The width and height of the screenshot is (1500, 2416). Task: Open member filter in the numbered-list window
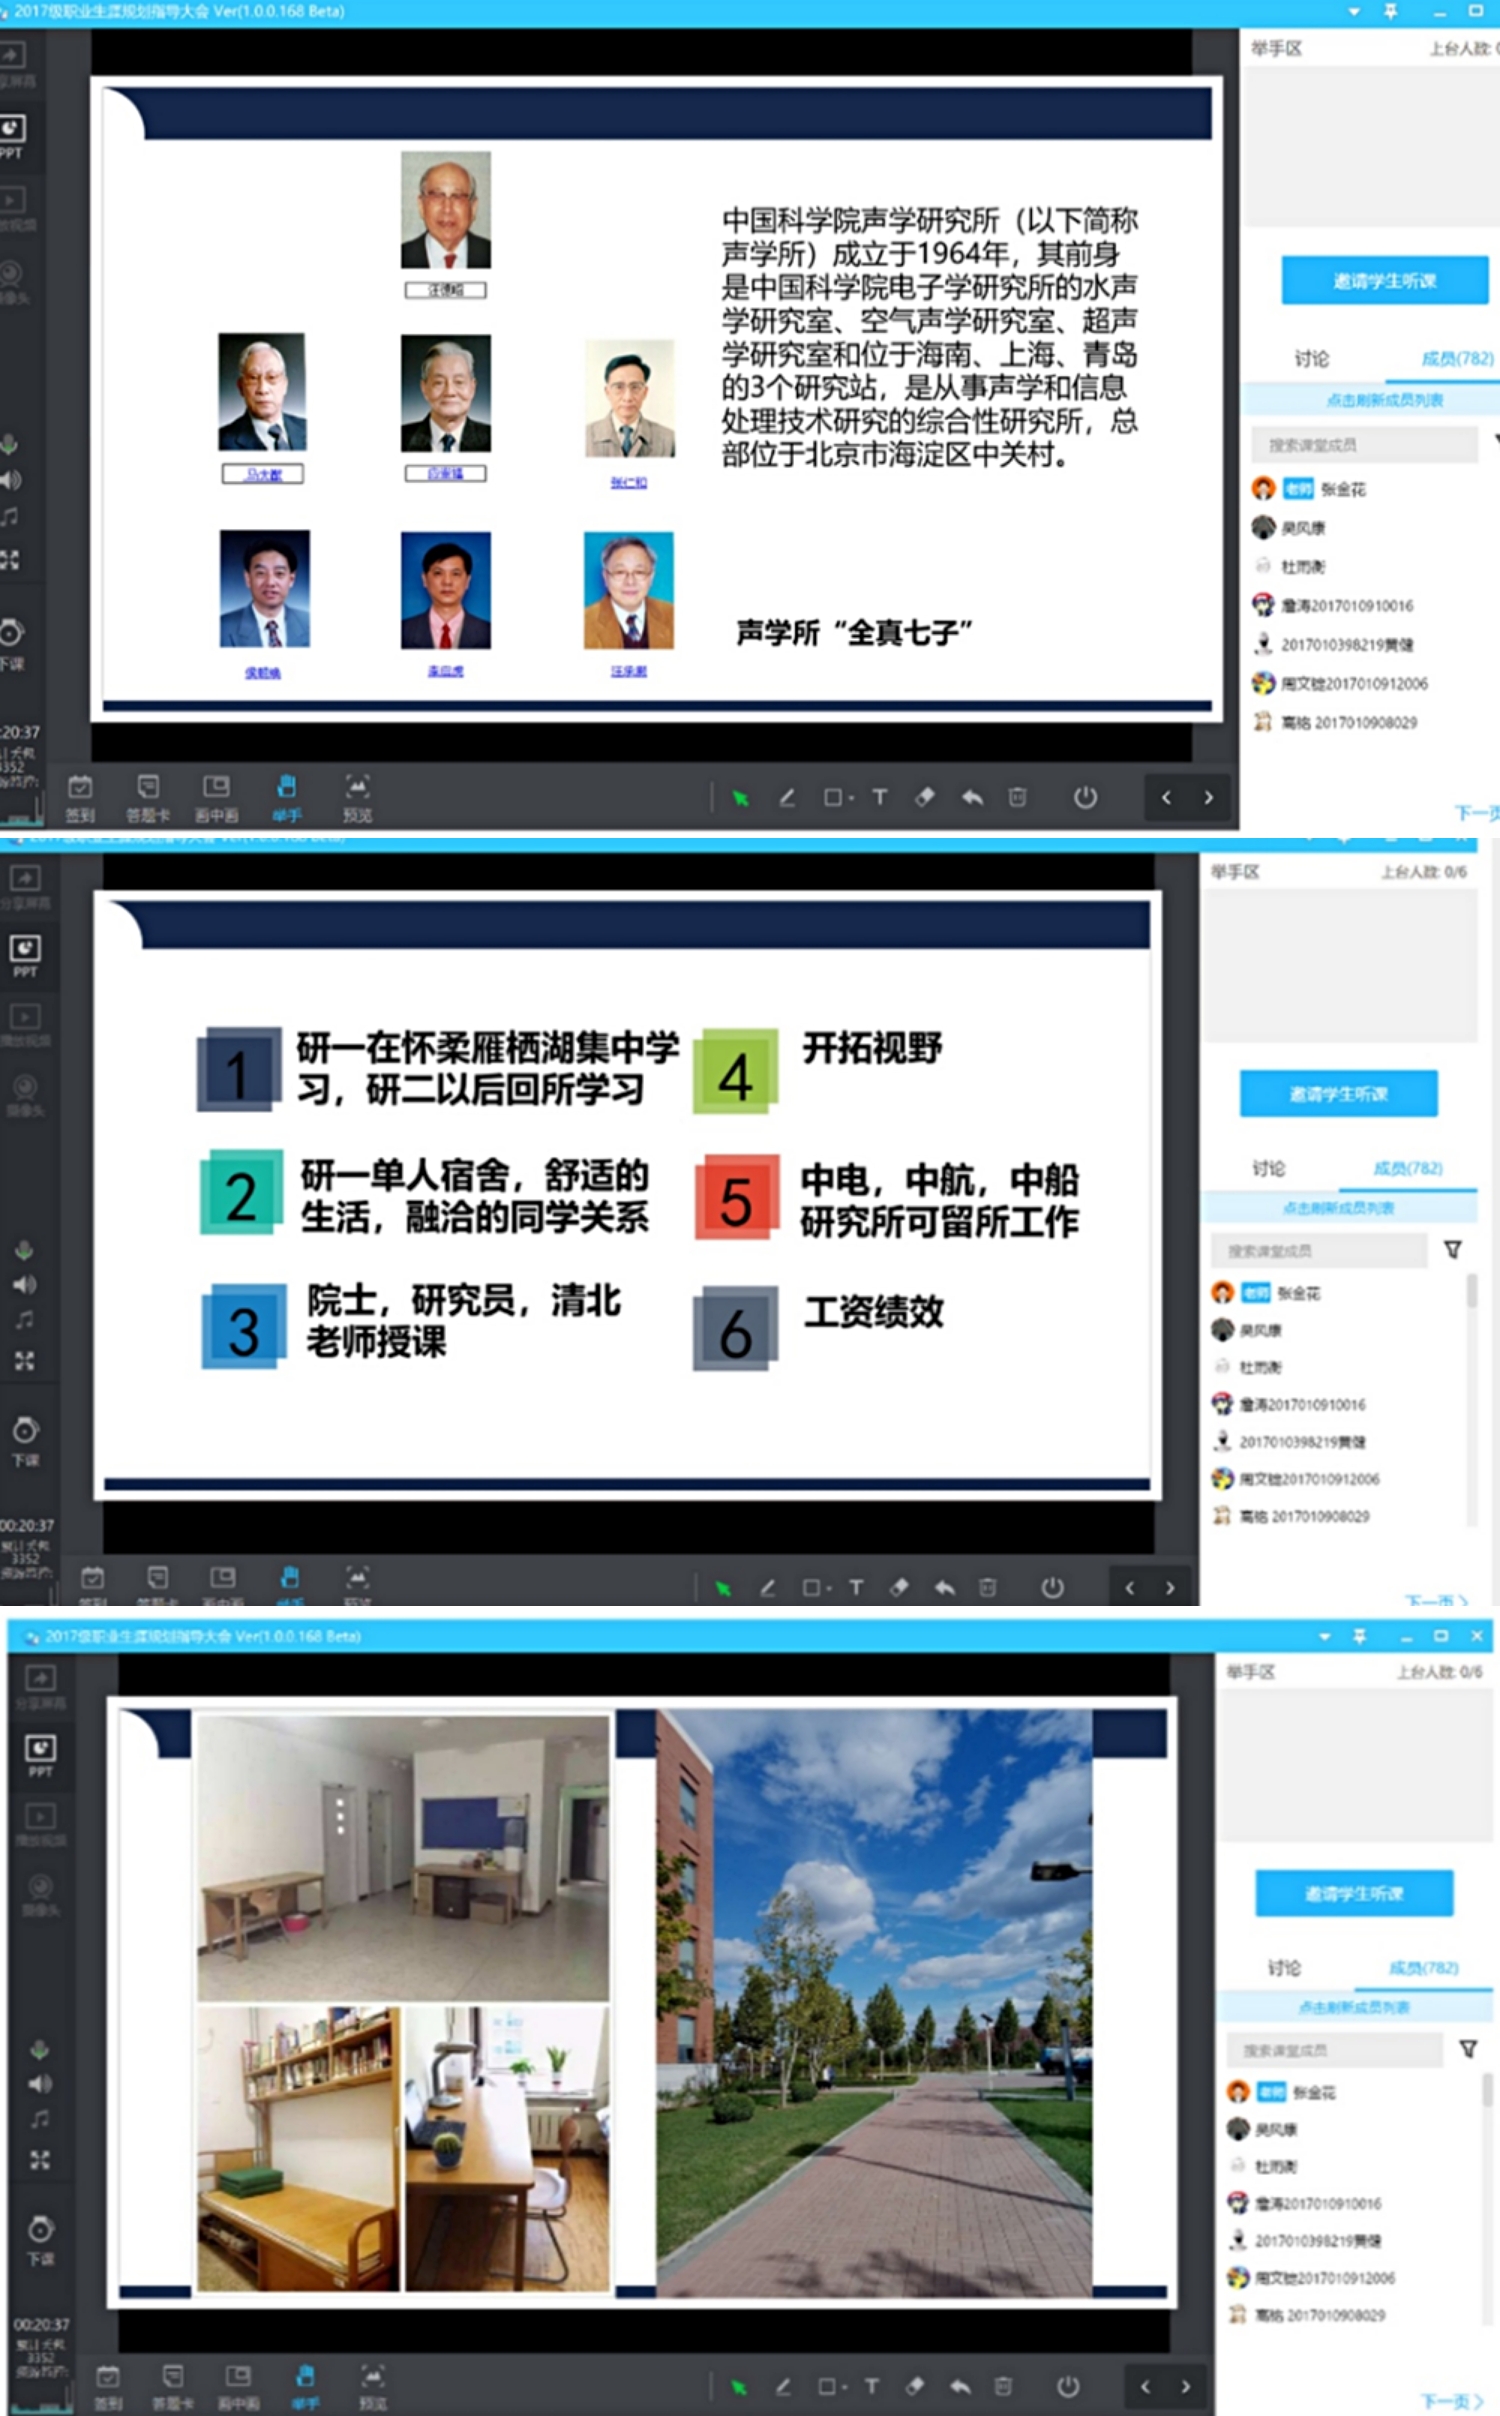click(1453, 1250)
